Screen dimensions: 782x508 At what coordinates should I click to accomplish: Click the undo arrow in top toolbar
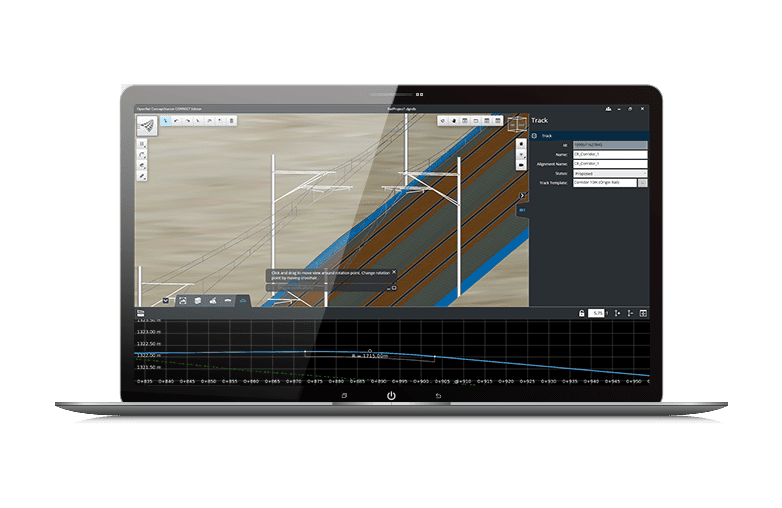pos(177,121)
